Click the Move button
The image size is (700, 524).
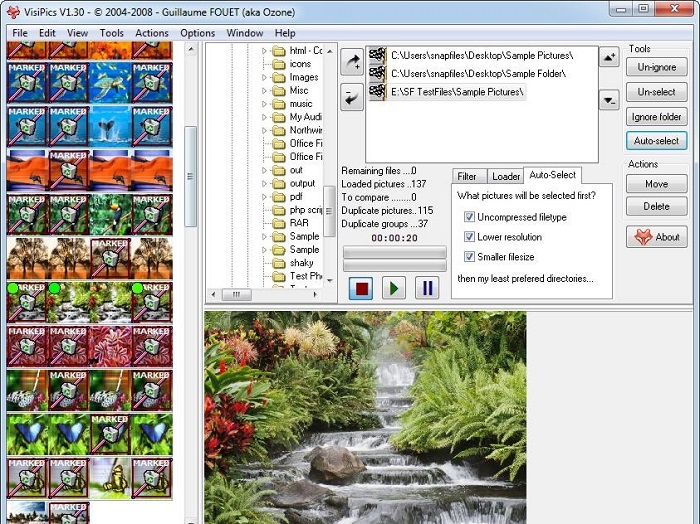[x=657, y=184]
